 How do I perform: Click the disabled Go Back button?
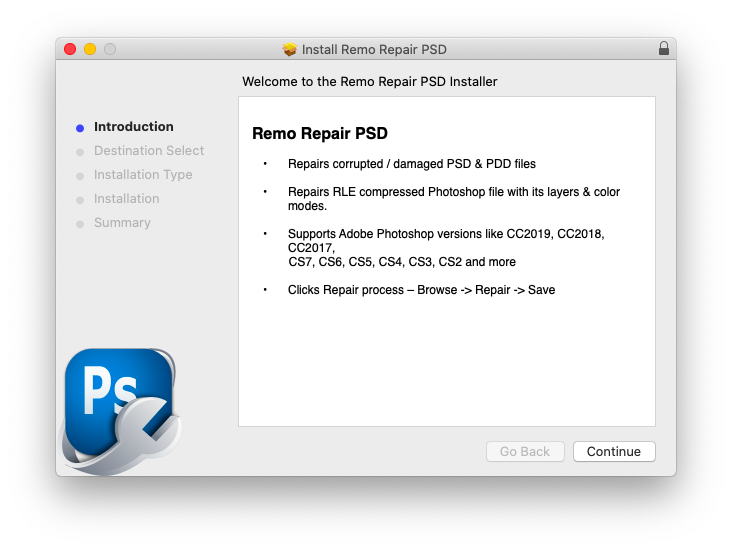pos(525,451)
